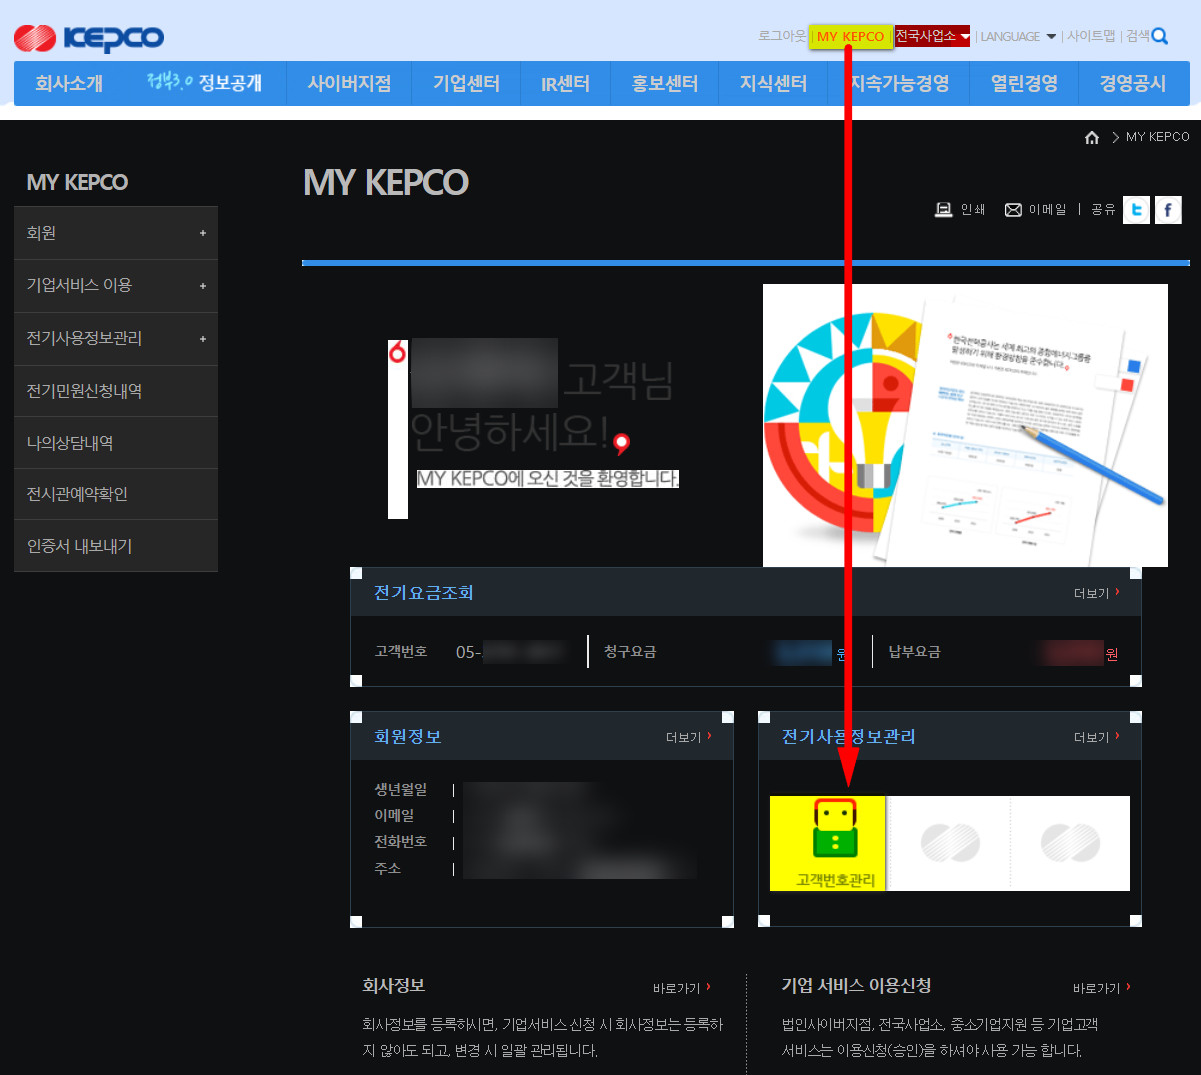Click the KEPCO logo
This screenshot has height=1075, width=1201.
(89, 38)
